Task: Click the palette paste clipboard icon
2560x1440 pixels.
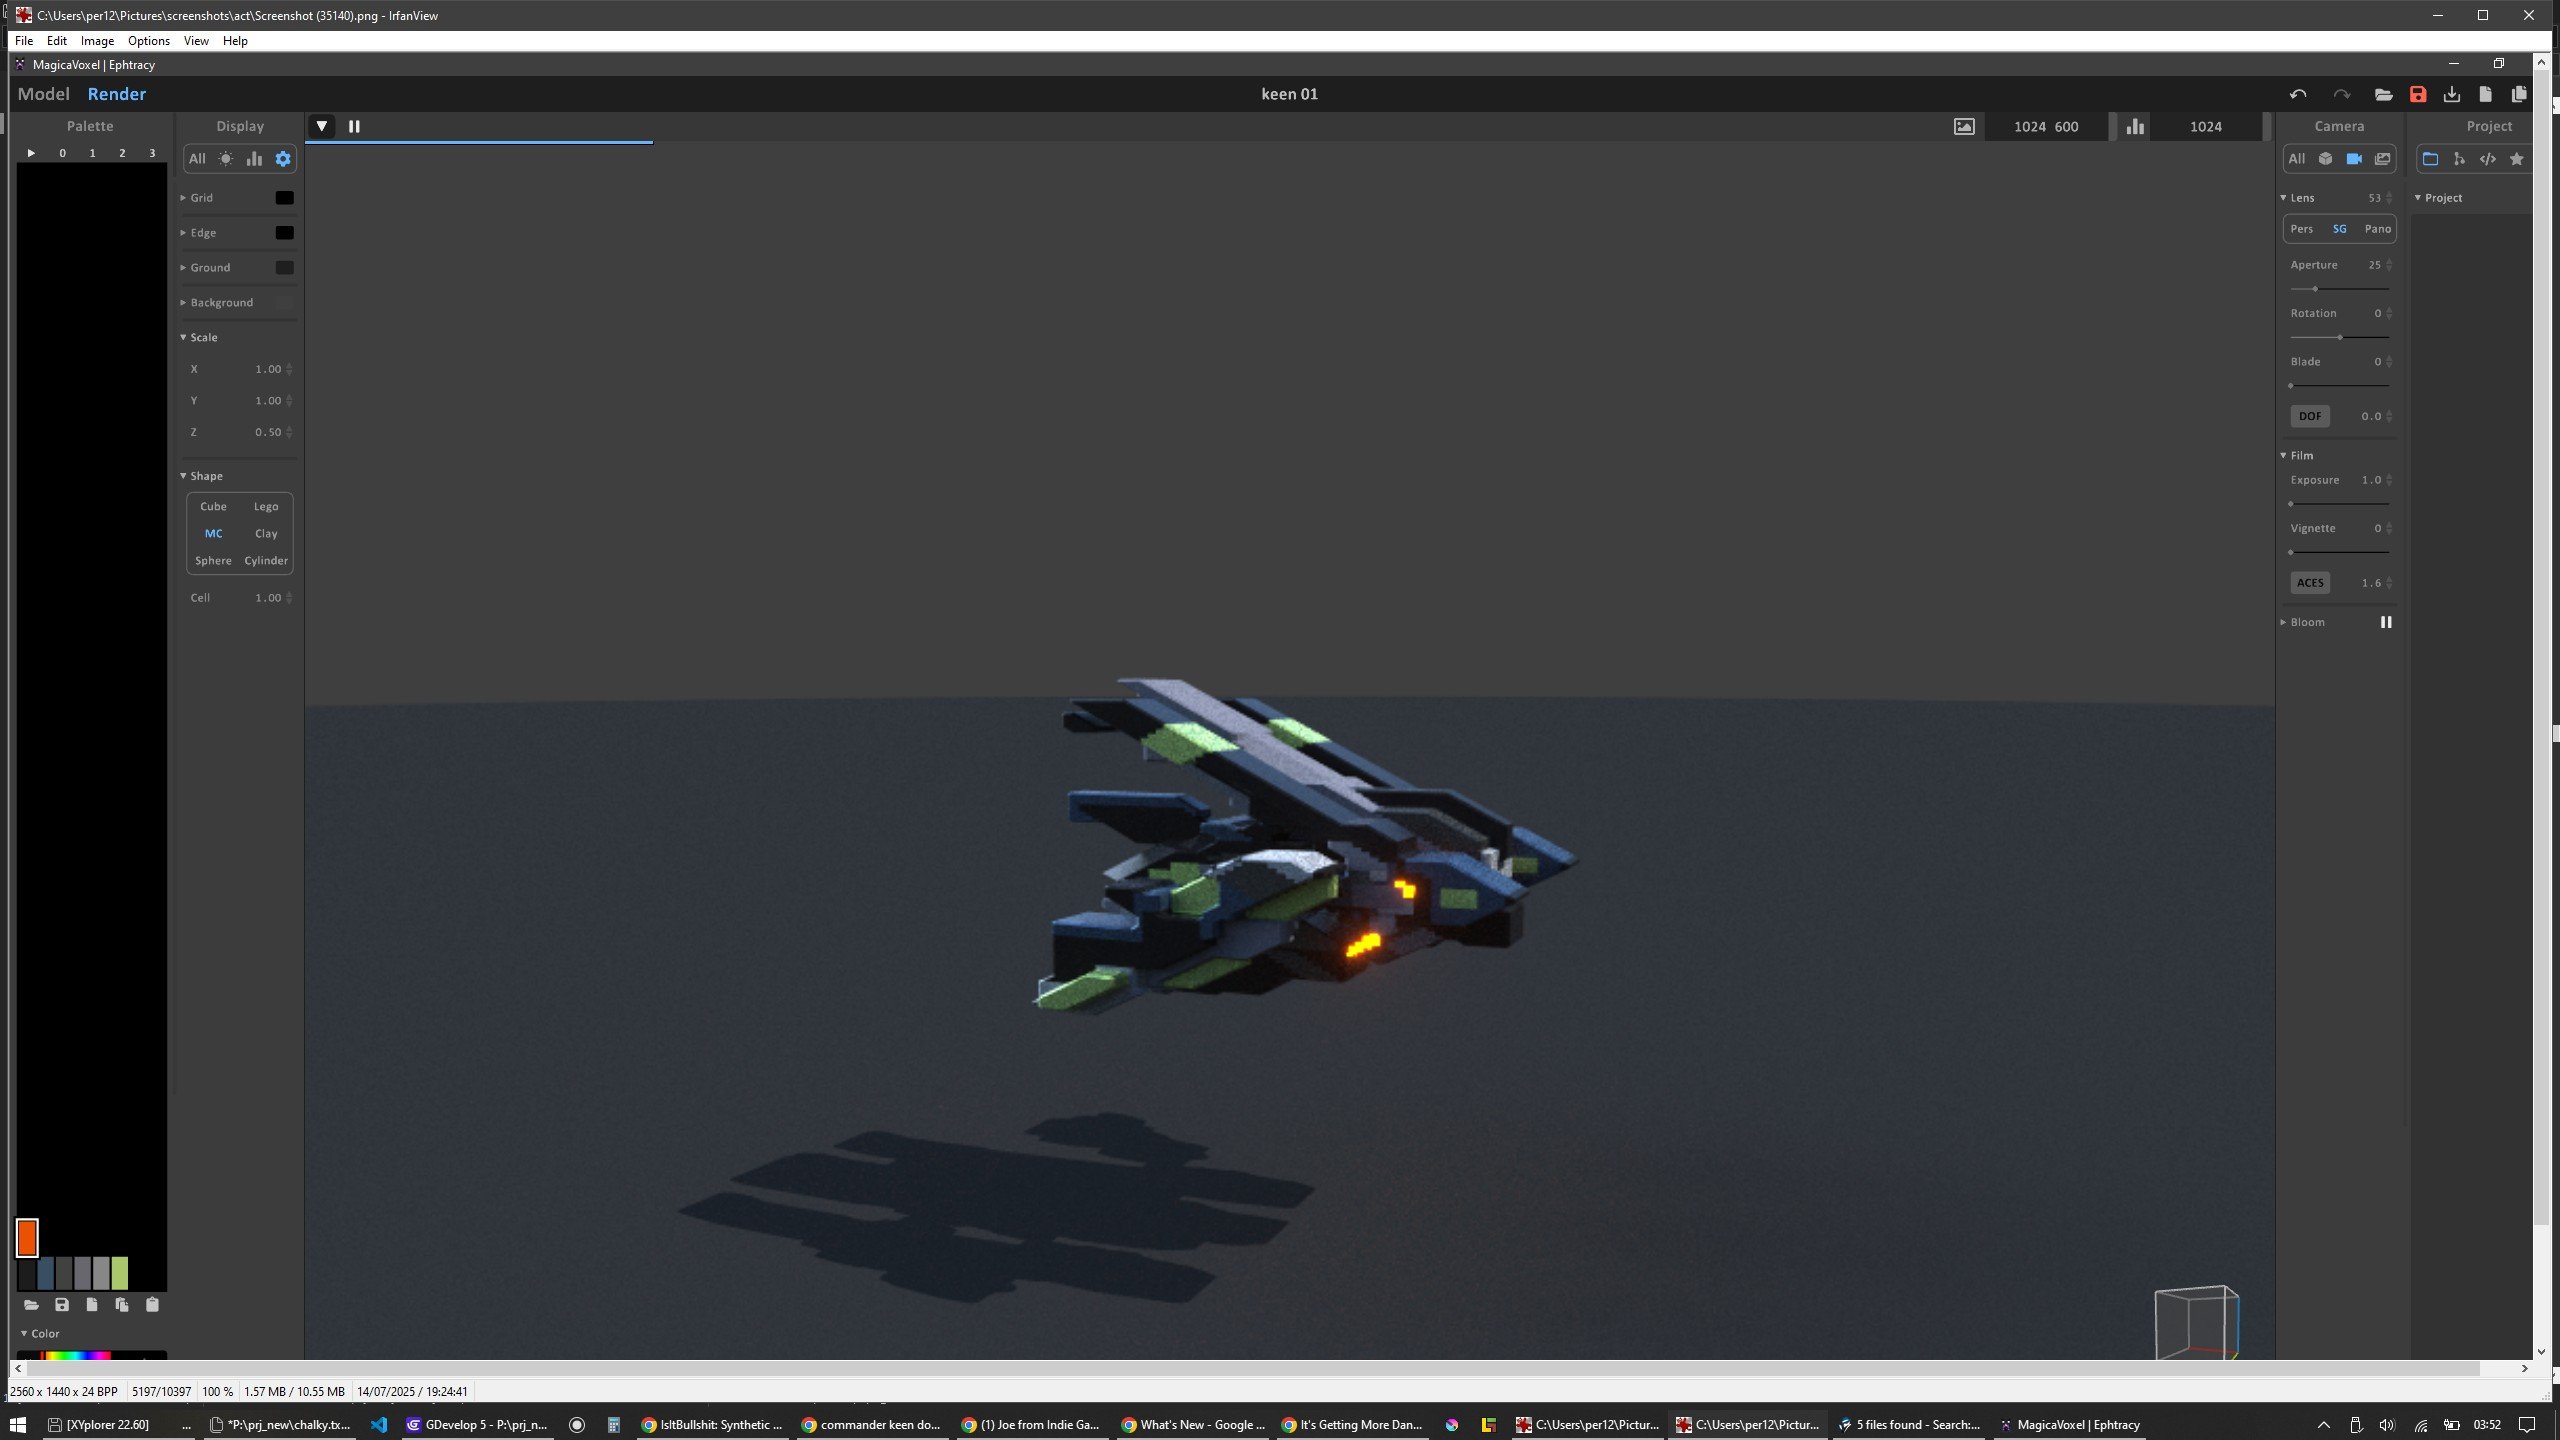Action: (152, 1305)
